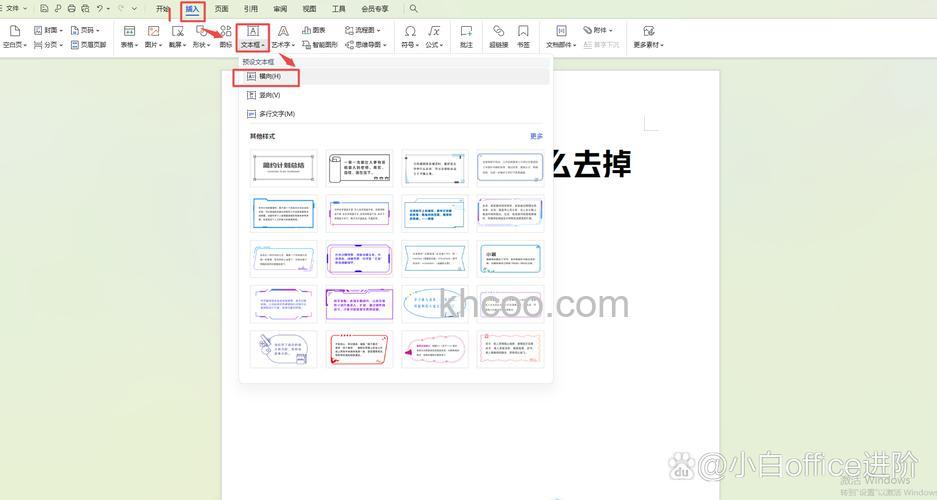
Task: Insert a smart graphic (智能图形)
Action: click(x=320, y=45)
